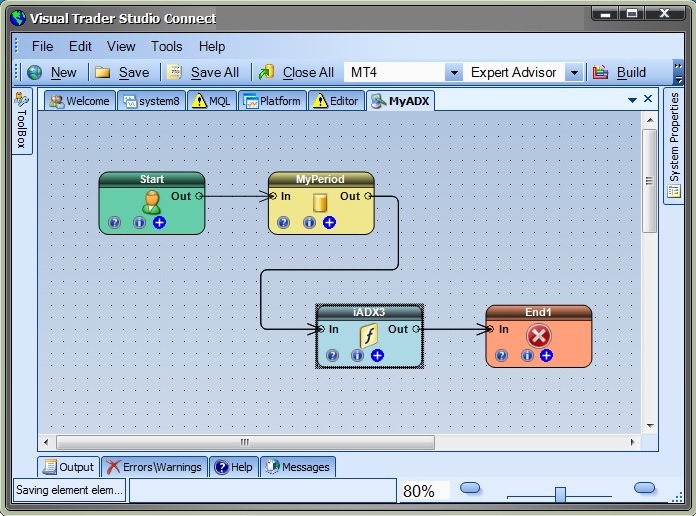
Task: Open info icon on iADX3 node
Action: (357, 355)
